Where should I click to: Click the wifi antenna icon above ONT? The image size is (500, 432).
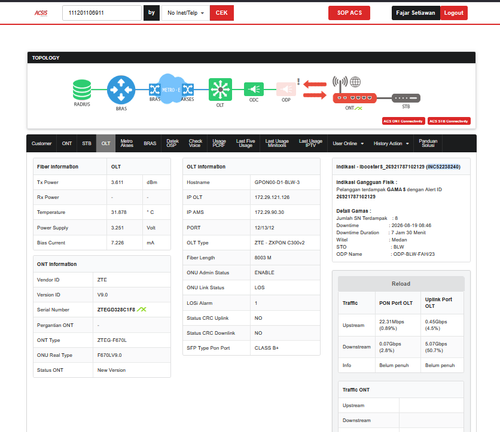[x=340, y=84]
